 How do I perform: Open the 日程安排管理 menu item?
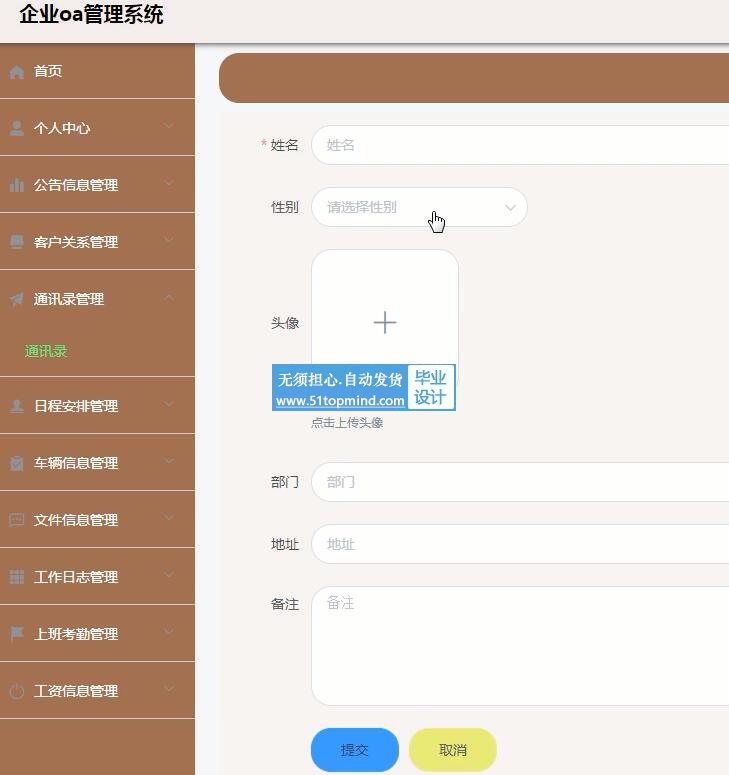click(x=97, y=406)
